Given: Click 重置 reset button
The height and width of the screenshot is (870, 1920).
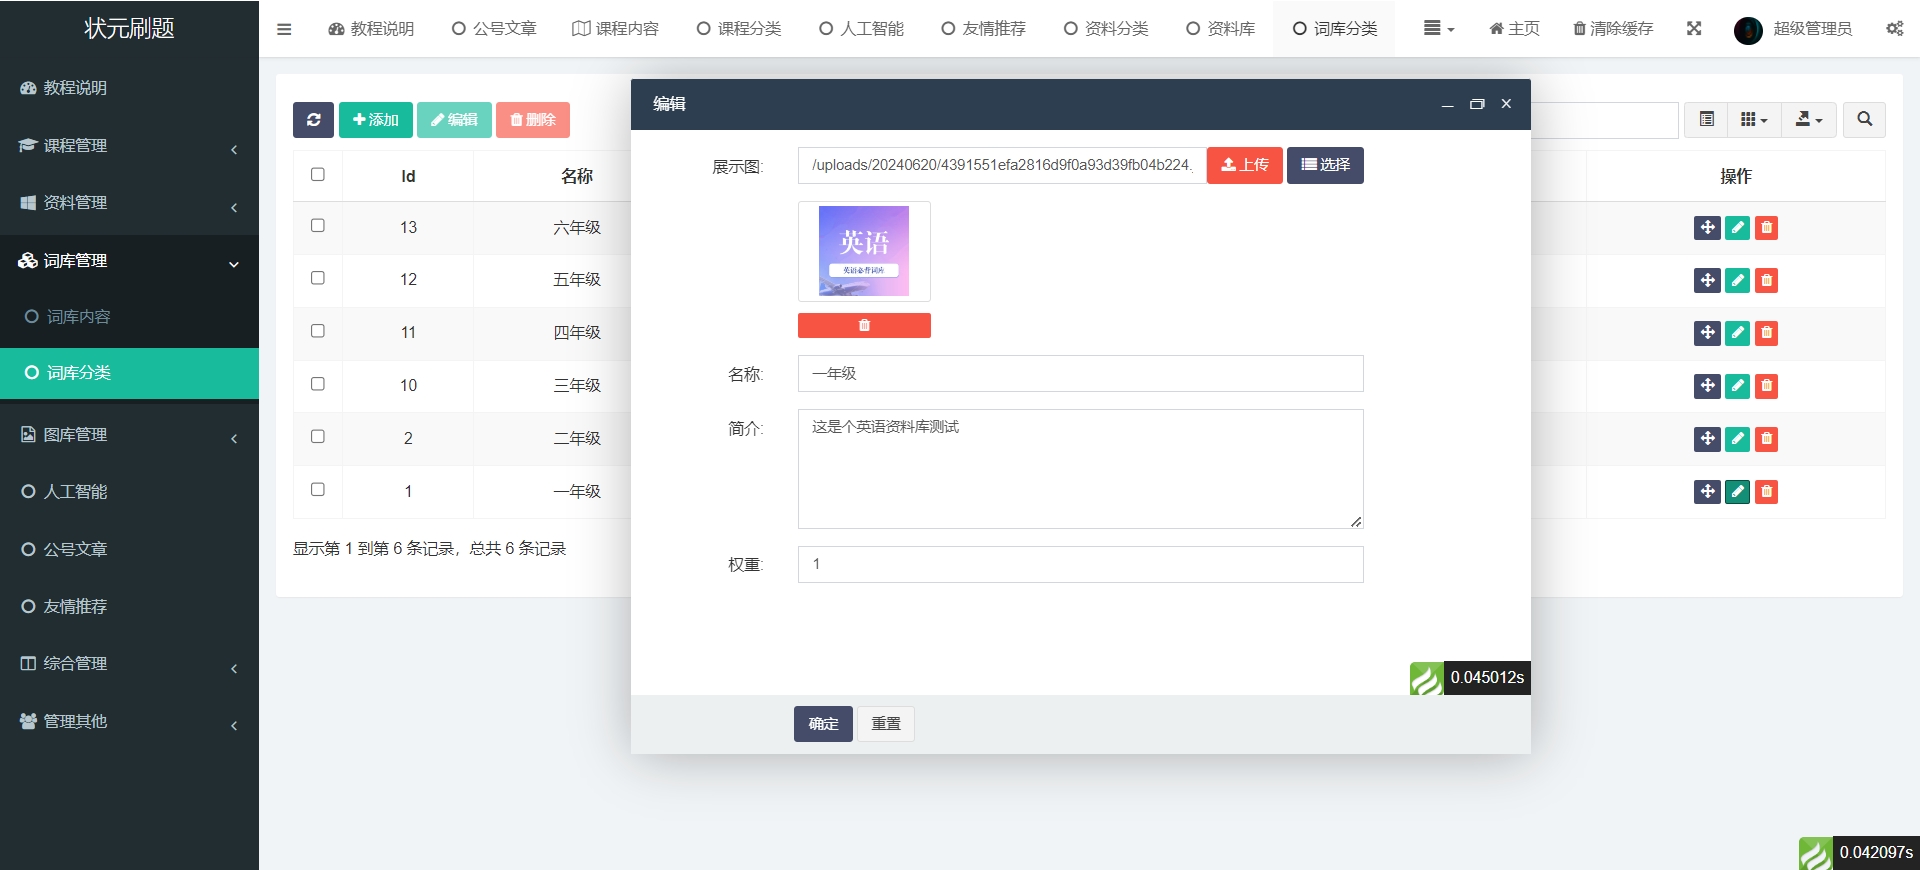Looking at the screenshot, I should 886,724.
